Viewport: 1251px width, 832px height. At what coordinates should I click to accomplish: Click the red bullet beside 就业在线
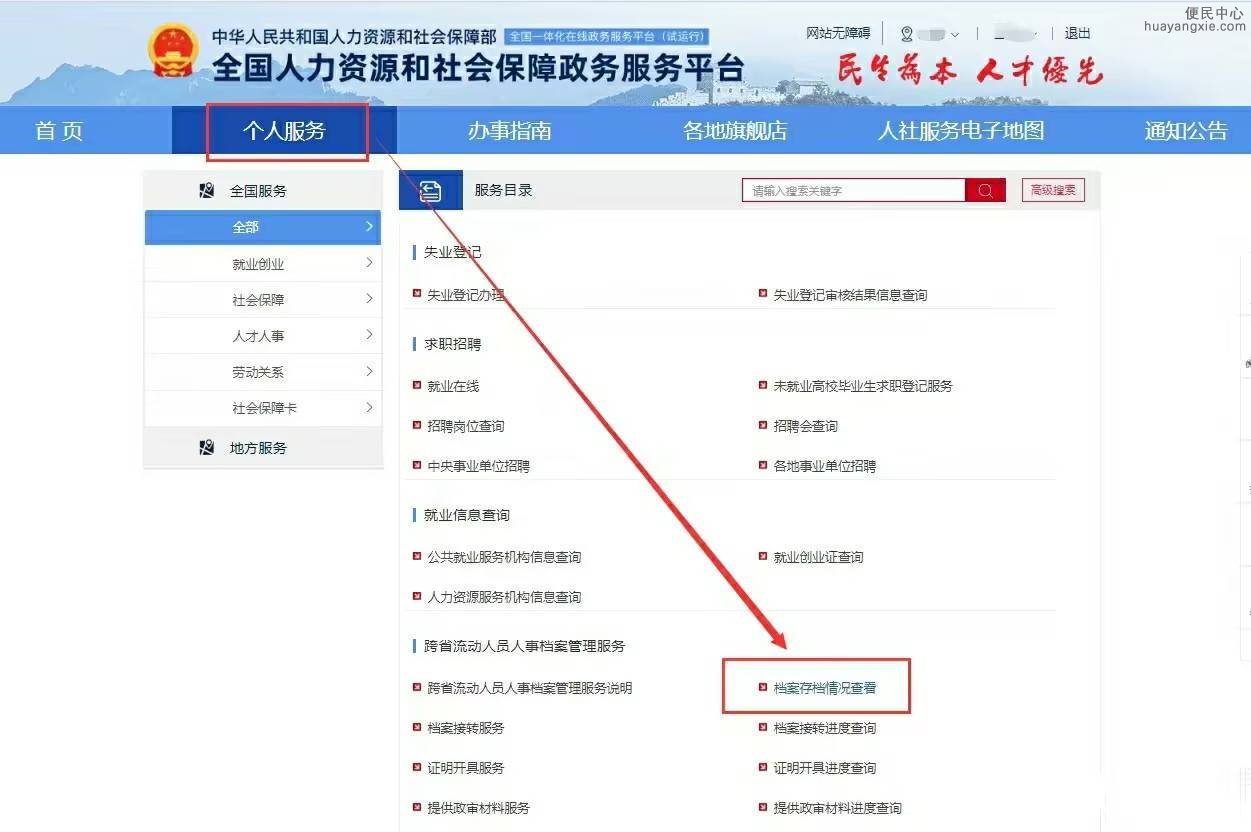tap(418, 385)
